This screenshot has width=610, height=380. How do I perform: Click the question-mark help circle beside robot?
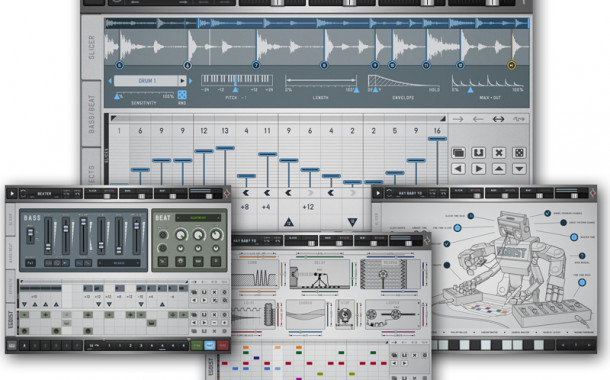coord(582,256)
